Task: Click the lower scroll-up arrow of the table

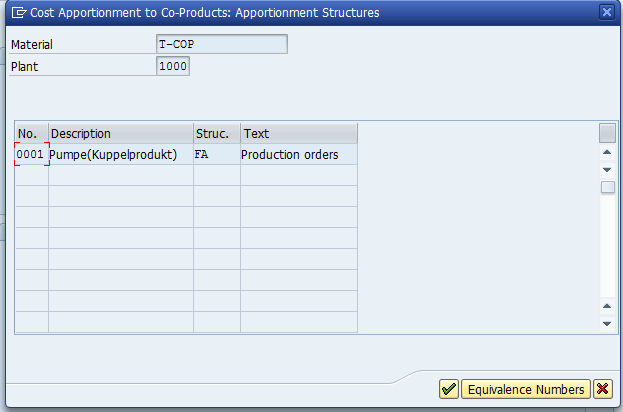Action: pos(607,305)
